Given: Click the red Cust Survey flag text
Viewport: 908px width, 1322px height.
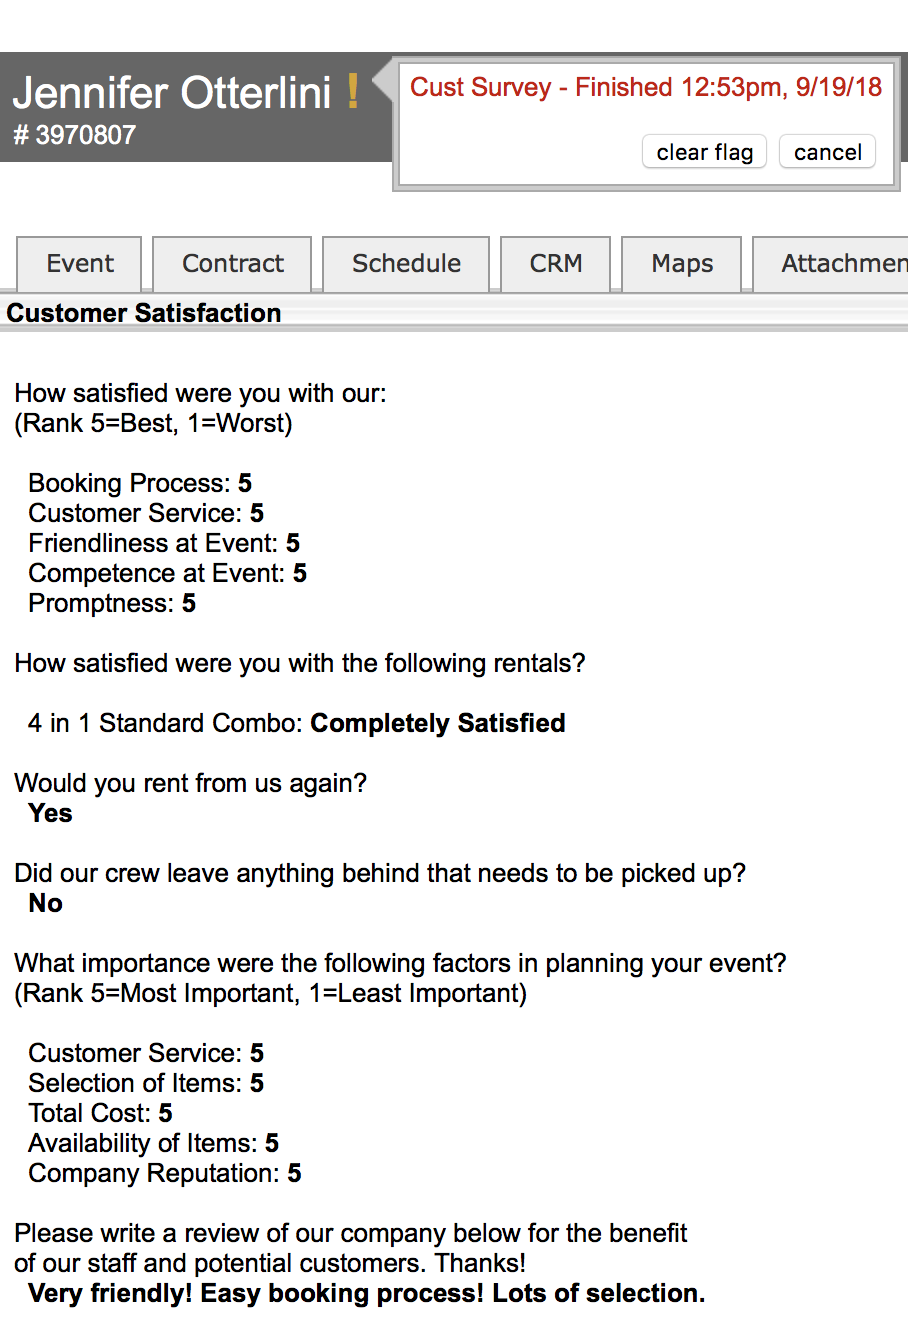Looking at the screenshot, I should tap(646, 88).
